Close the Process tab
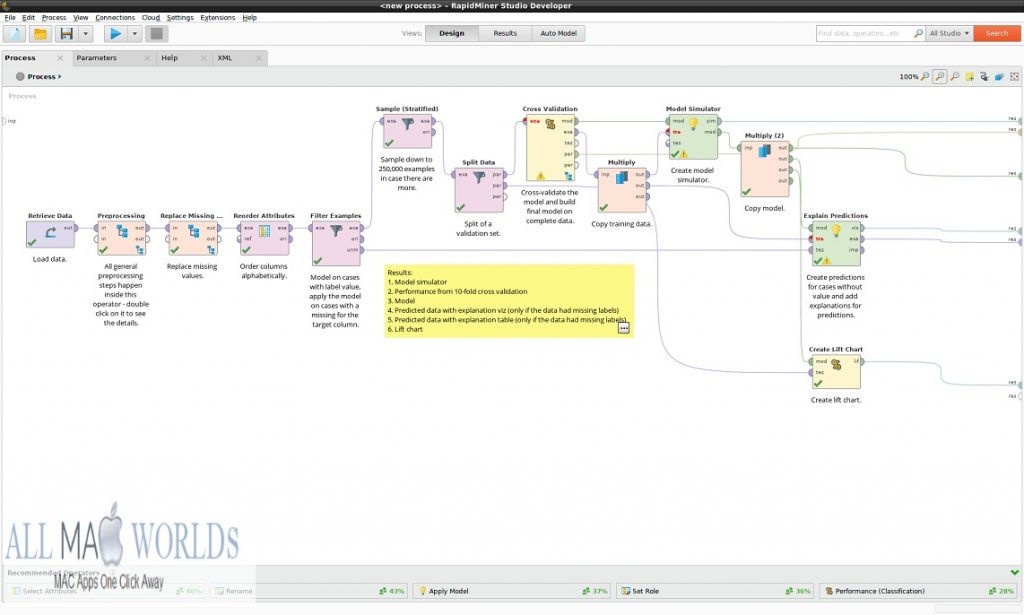Viewport: 1024px width, 615px height. (x=60, y=58)
